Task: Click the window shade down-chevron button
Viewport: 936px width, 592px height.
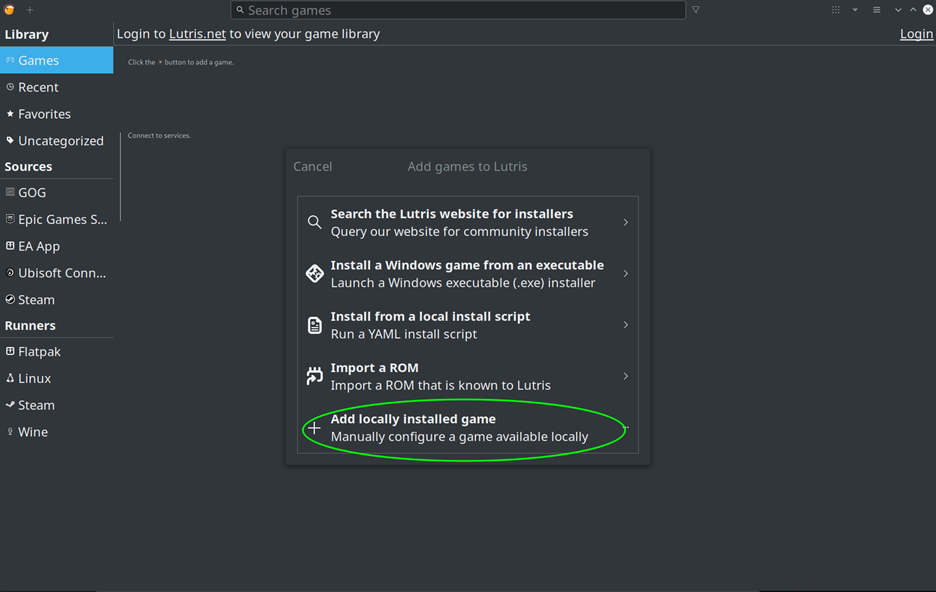Action: pyautogui.click(x=898, y=10)
